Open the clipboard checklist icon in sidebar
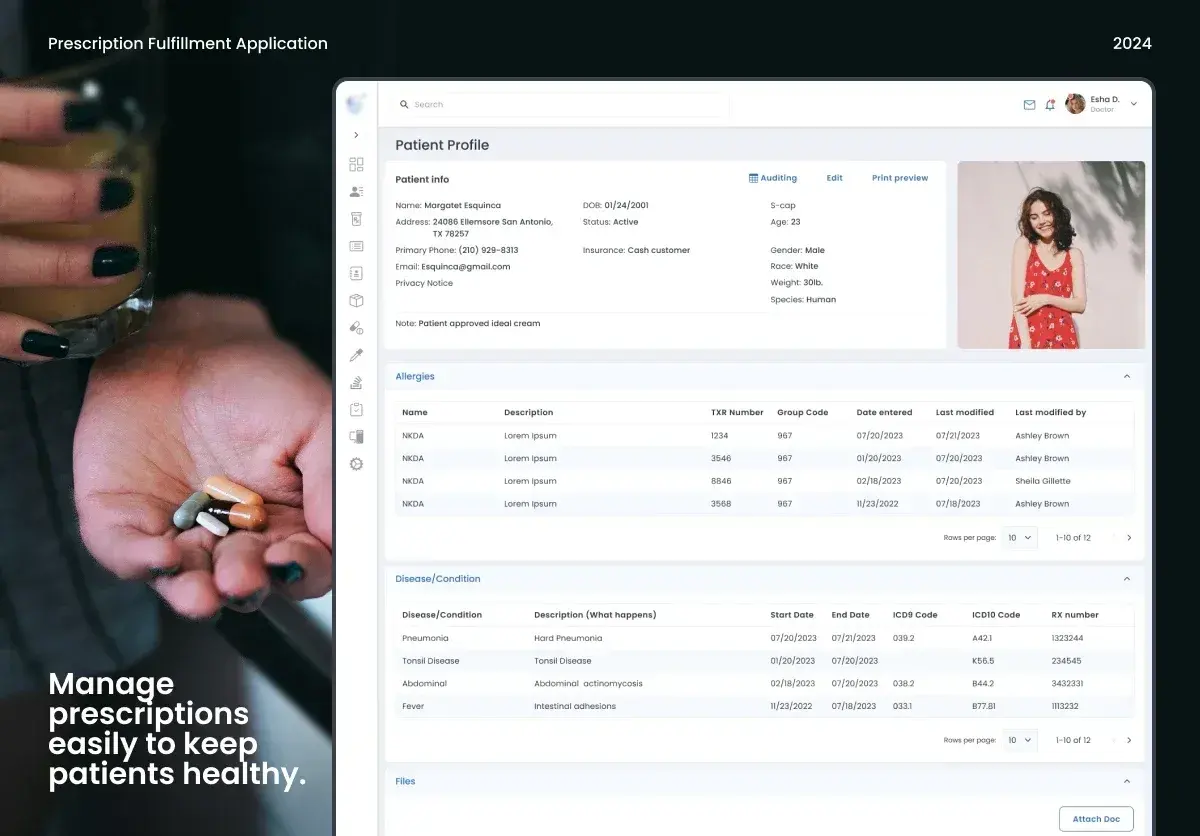 coord(356,408)
